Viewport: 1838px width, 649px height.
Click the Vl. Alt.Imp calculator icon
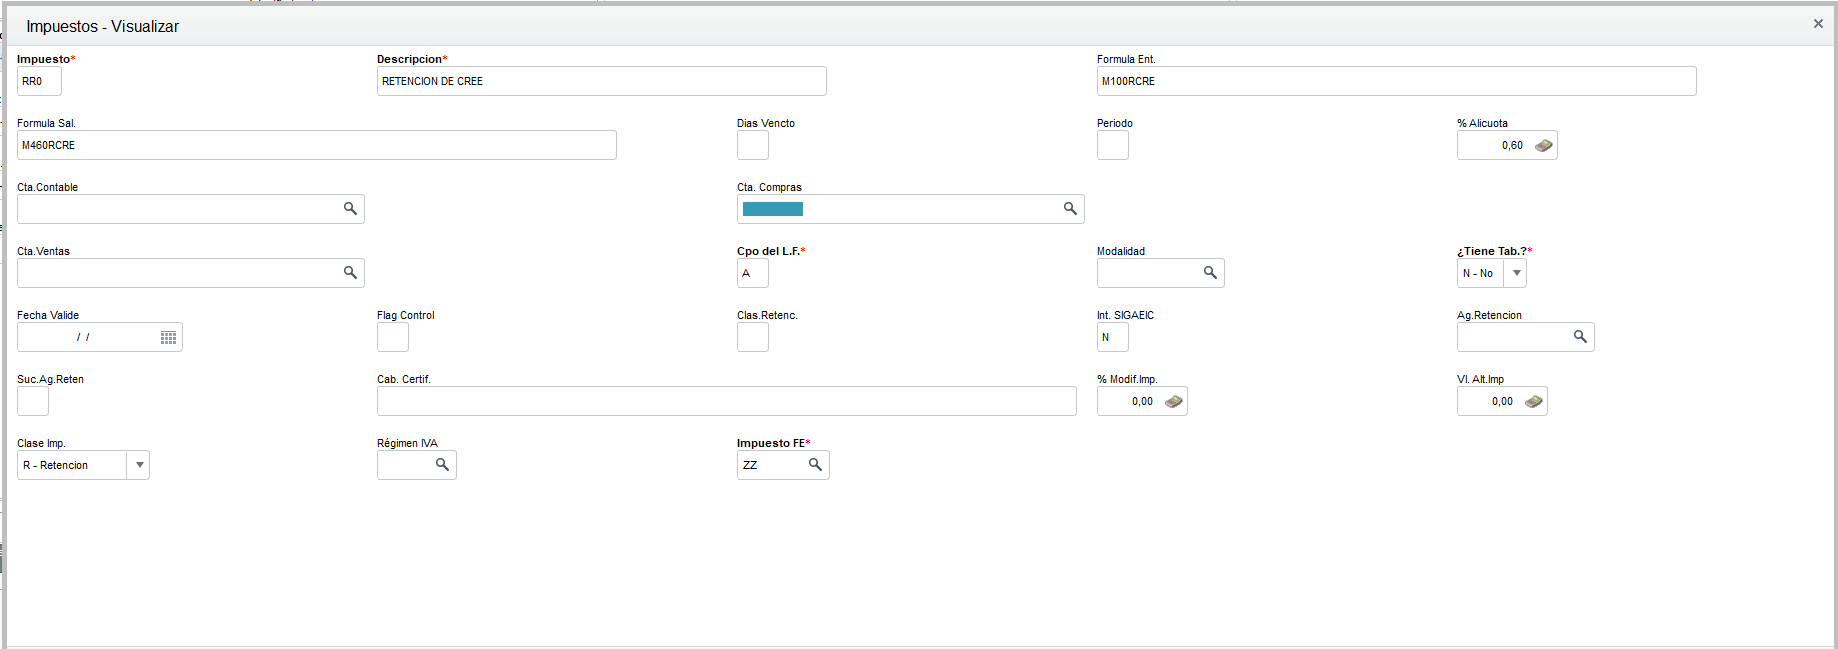coord(1534,402)
